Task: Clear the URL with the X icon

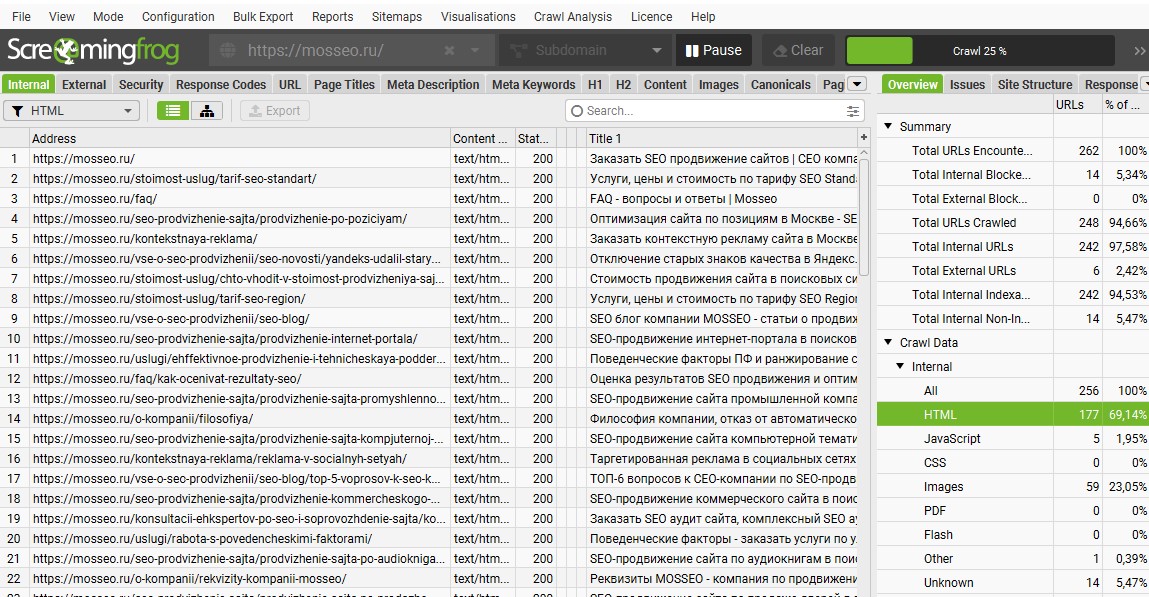Action: 449,51
